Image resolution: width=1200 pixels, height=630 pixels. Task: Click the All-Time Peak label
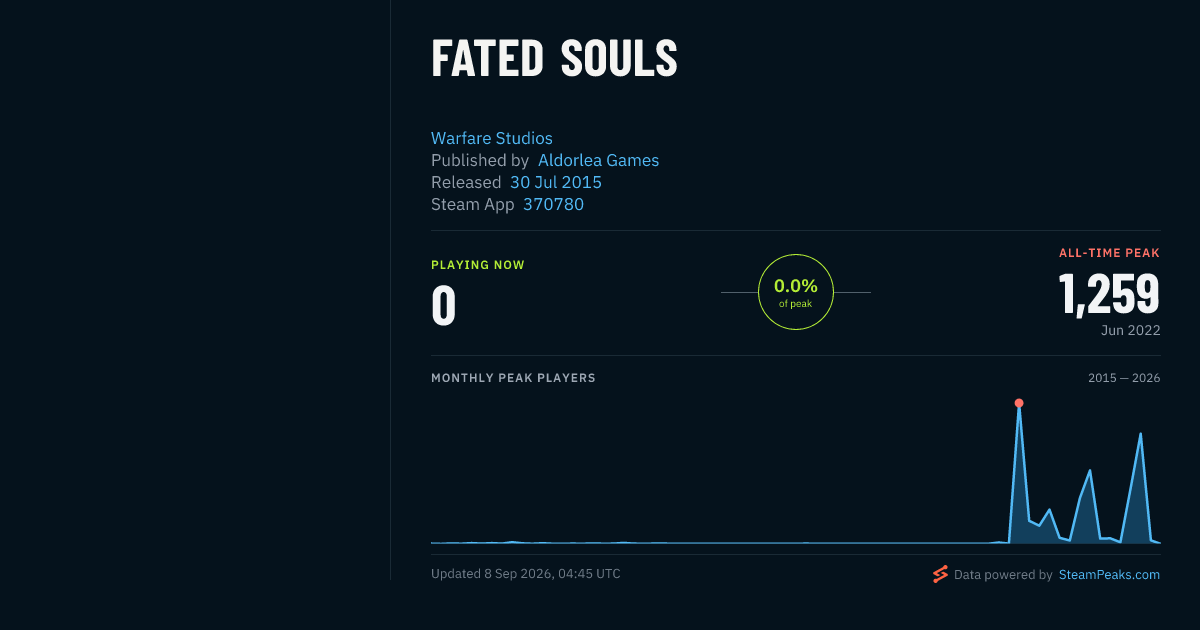[x=1109, y=253]
